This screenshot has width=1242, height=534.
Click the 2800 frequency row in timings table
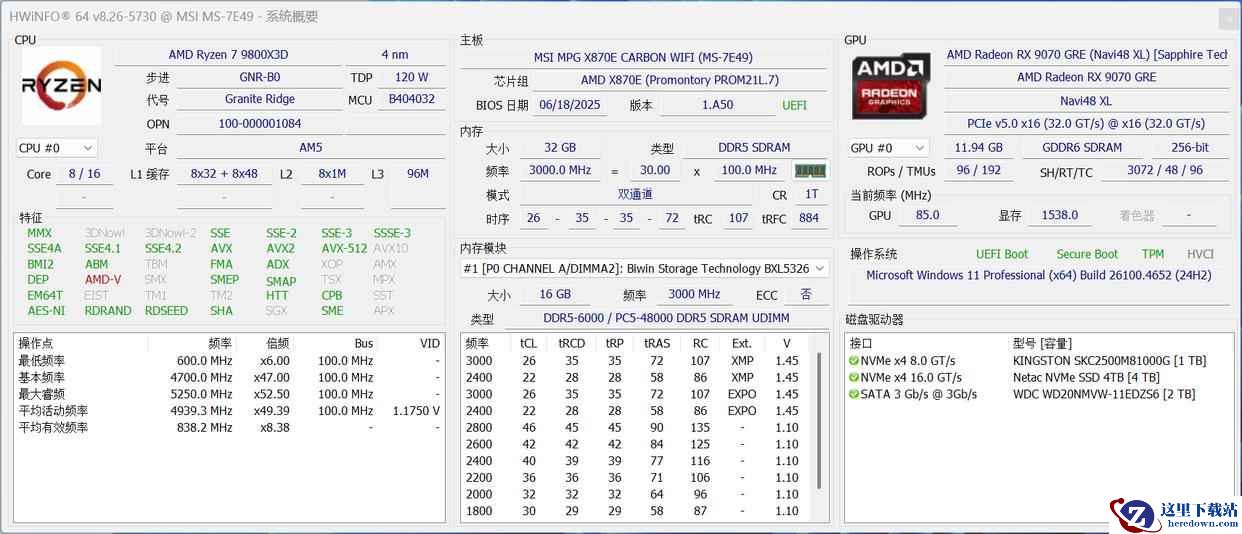tap(638, 428)
